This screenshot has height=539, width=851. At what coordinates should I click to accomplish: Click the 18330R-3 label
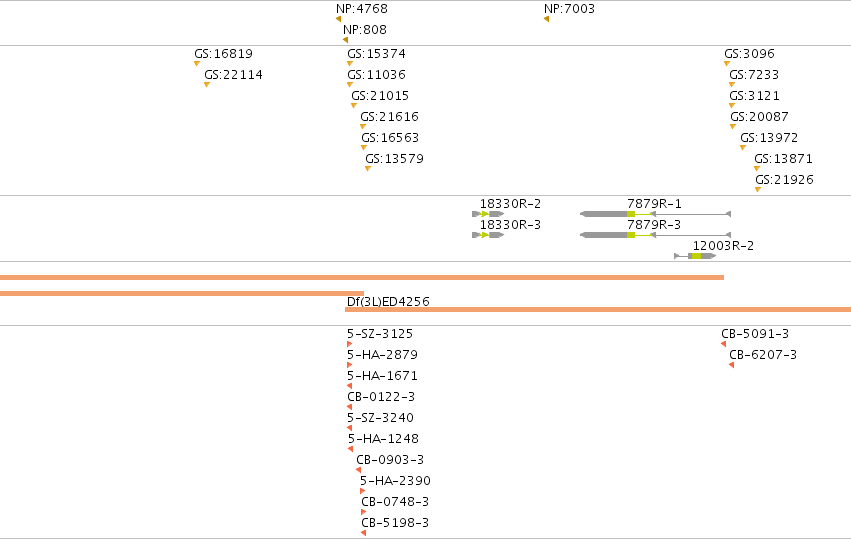tap(510, 225)
